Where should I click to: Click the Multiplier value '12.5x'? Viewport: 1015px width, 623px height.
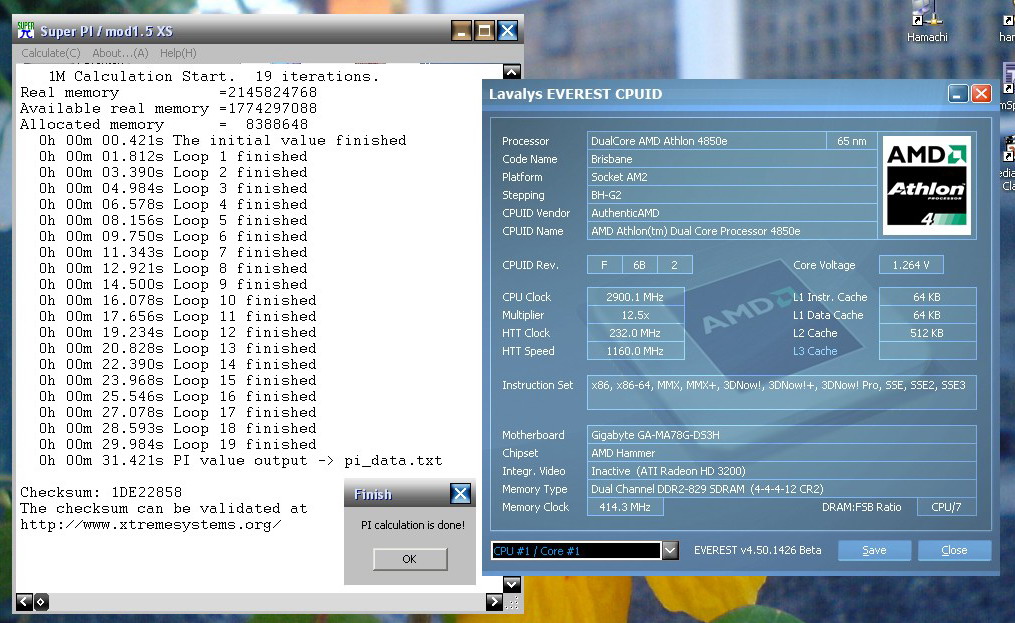[635, 315]
